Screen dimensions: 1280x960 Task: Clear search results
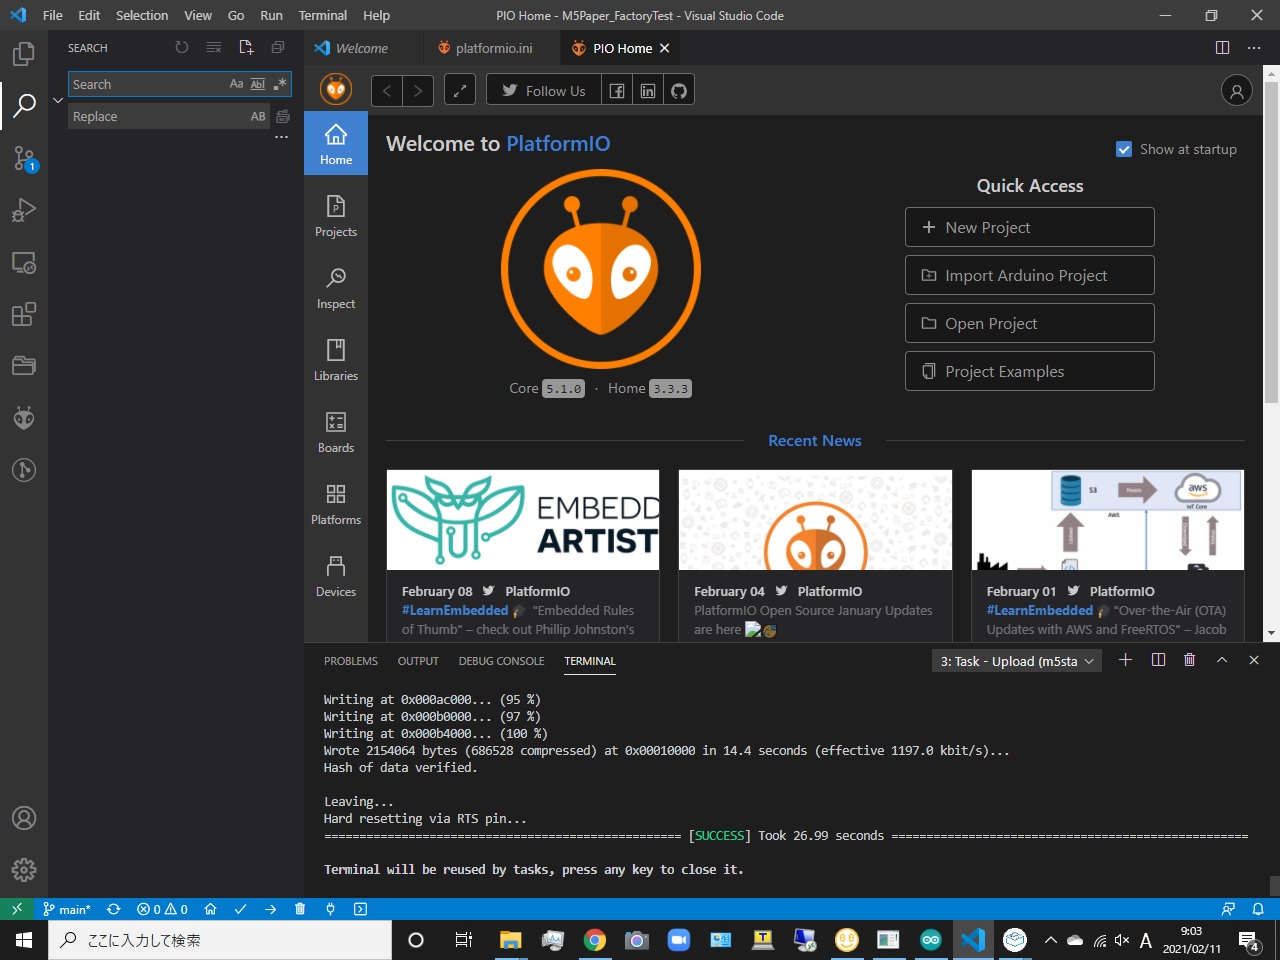click(x=213, y=48)
